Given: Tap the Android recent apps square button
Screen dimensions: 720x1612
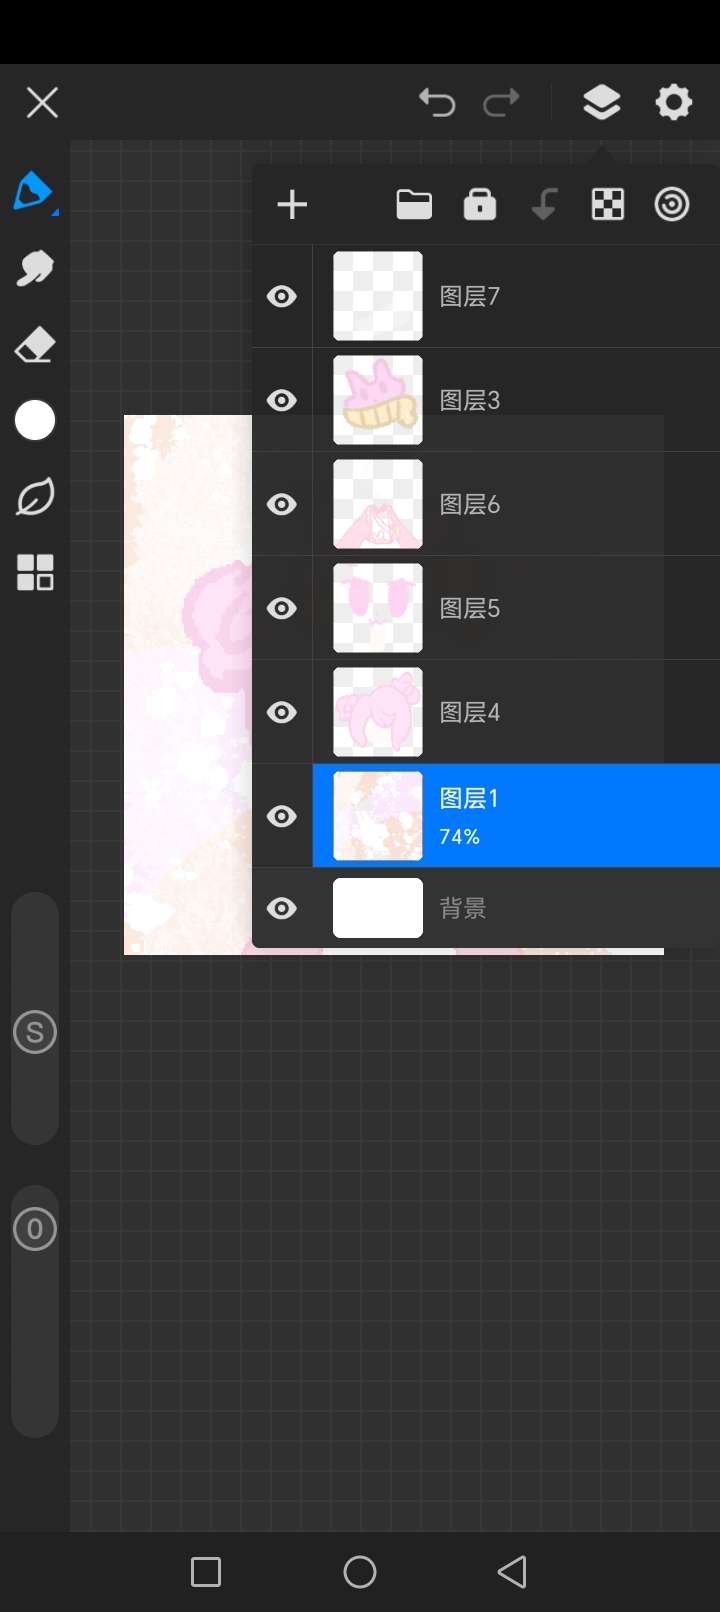Looking at the screenshot, I should pyautogui.click(x=206, y=1572).
